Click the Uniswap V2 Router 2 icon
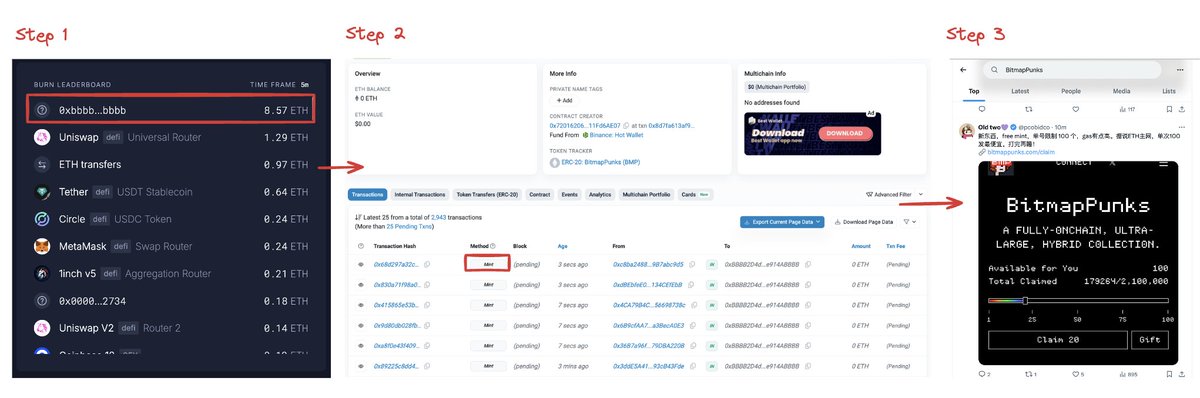Screen dimensions: 1200x398 [42, 328]
